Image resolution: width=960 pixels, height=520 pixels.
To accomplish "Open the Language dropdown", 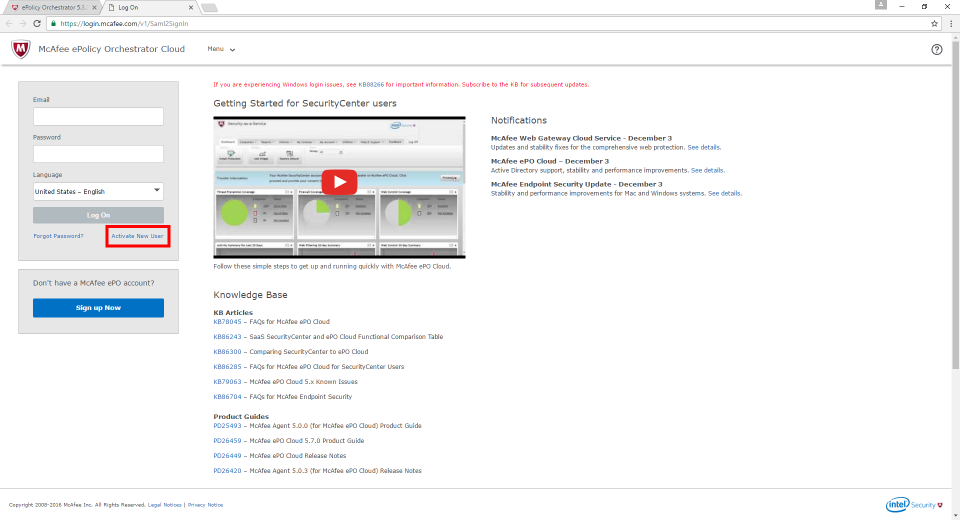I will pyautogui.click(x=98, y=191).
